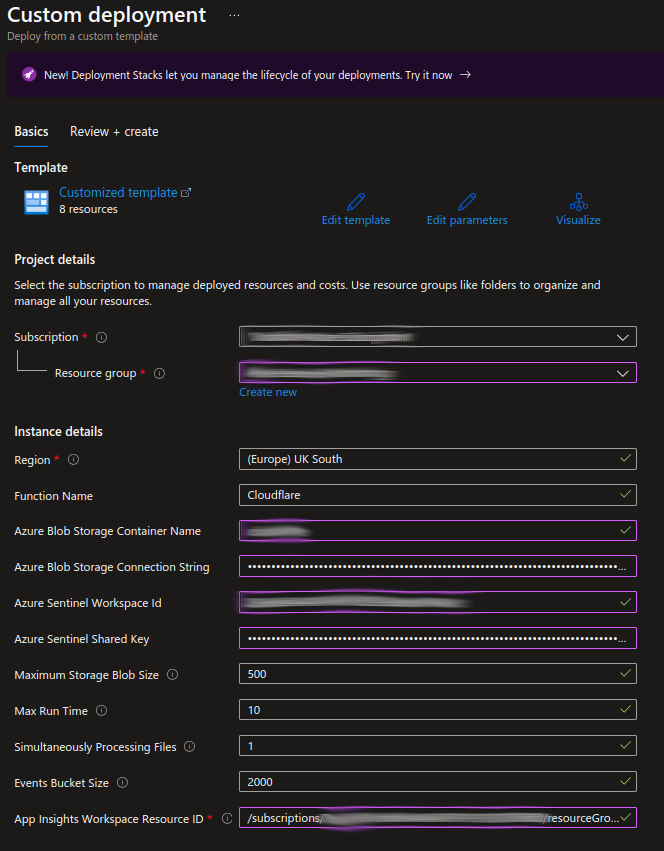Viewport: 664px width, 851px height.
Task: Click the App Insights Workspace Resource ID field
Action: click(438, 818)
